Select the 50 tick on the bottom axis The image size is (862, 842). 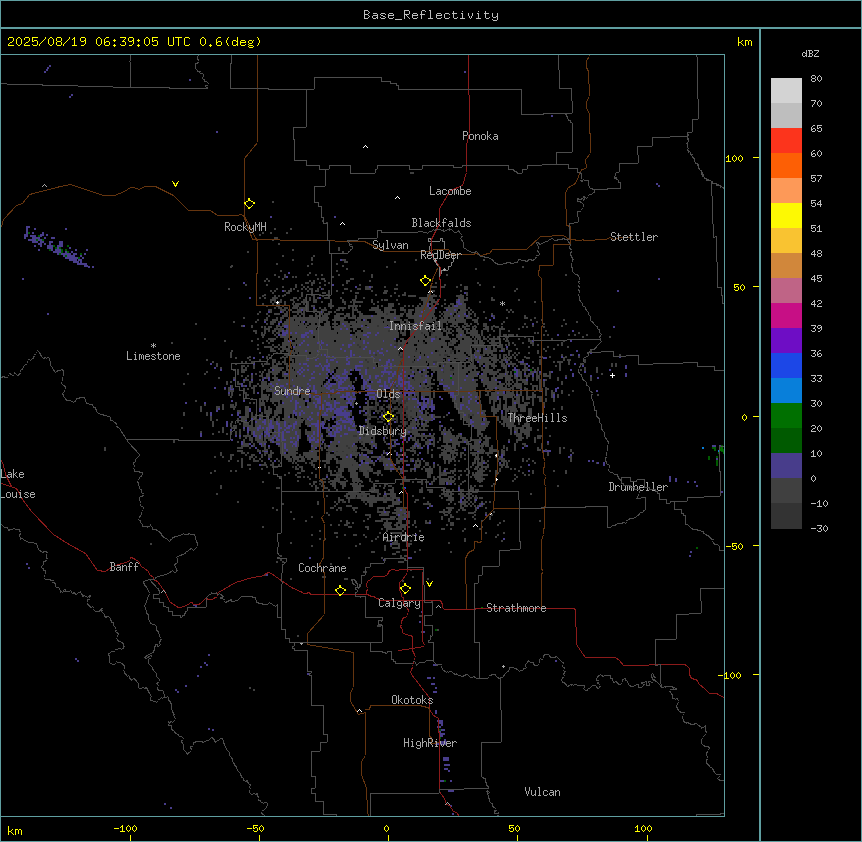tap(514, 828)
